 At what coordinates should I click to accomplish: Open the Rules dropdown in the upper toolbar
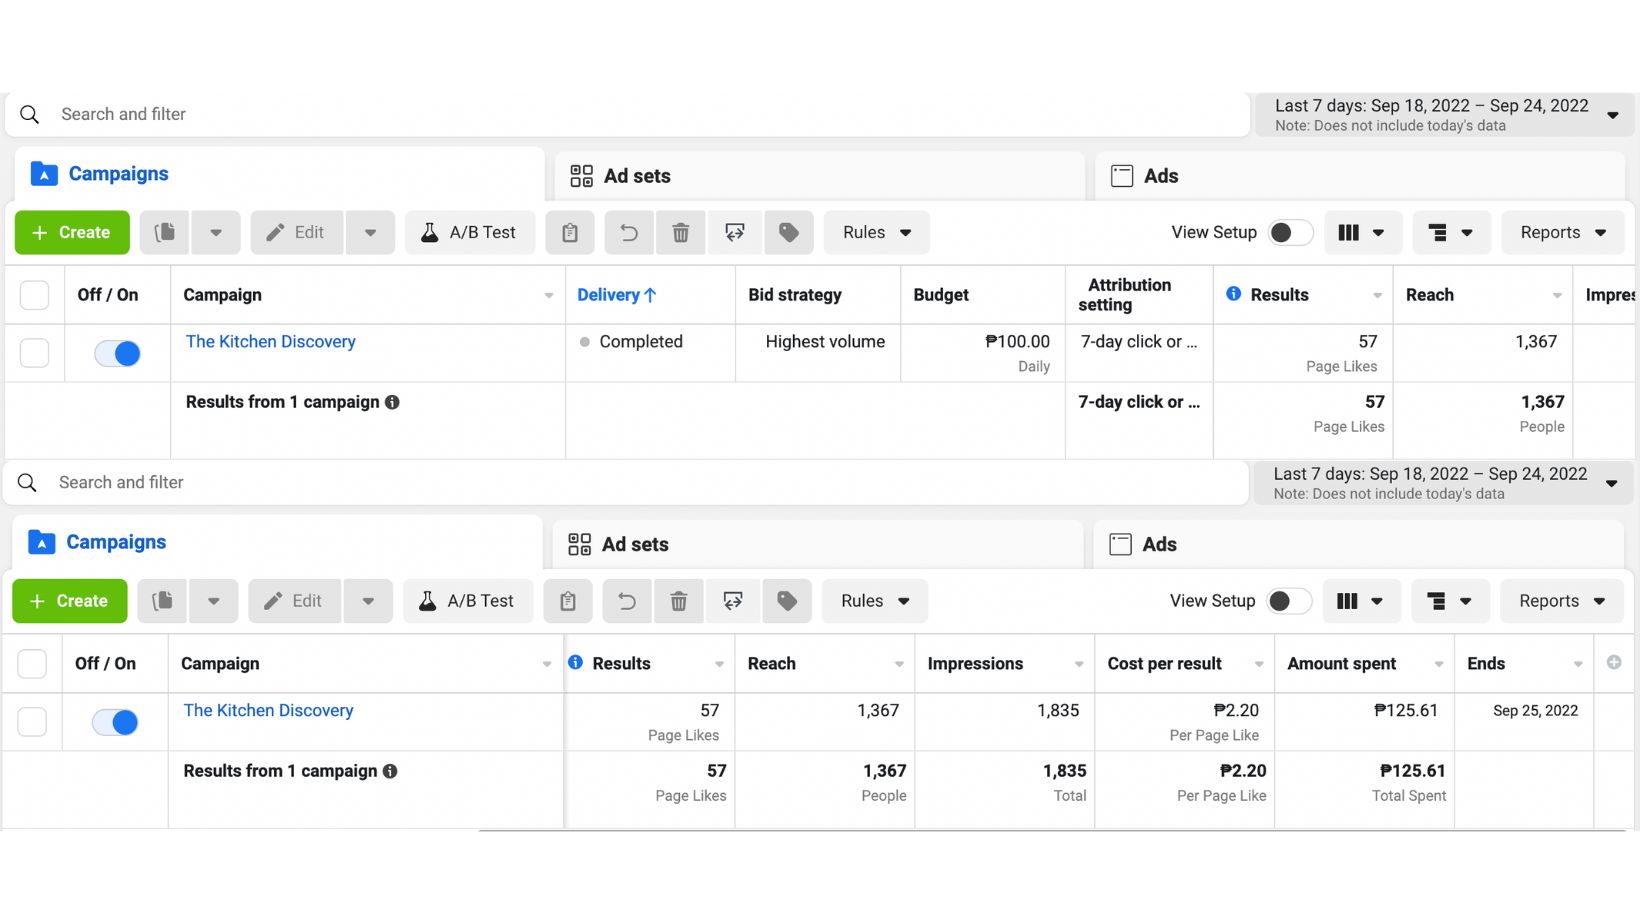876,233
